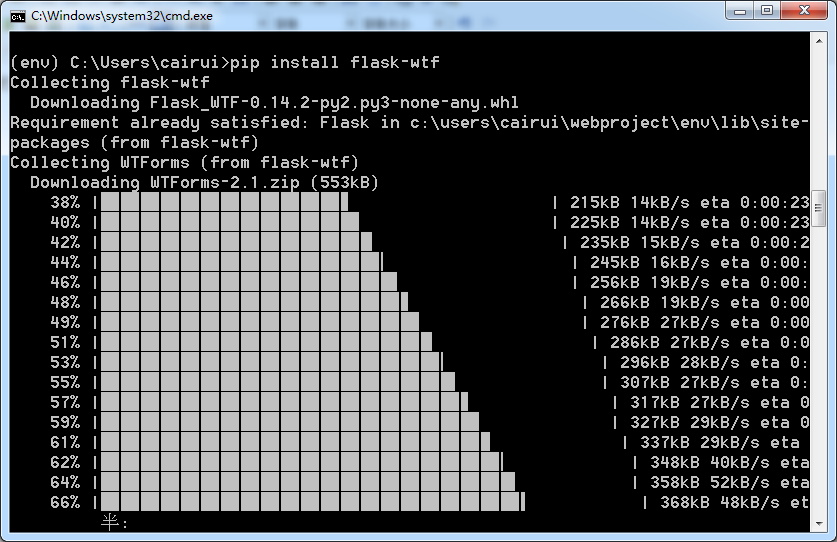Click the '215kB 14kB/s' download status
Screen dimensions: 837x542
click(x=630, y=203)
